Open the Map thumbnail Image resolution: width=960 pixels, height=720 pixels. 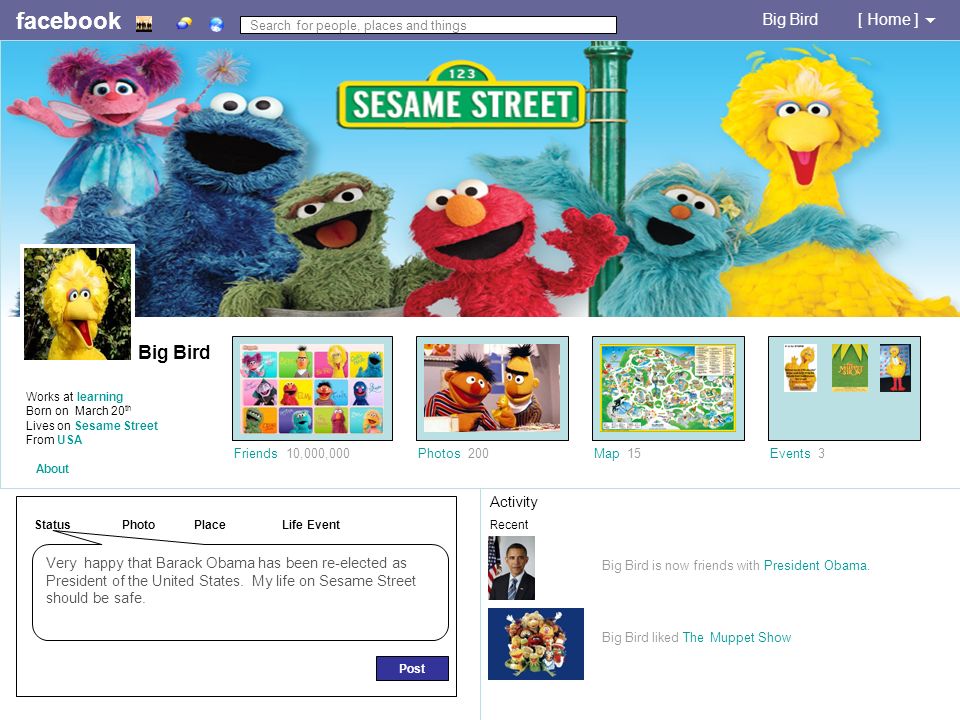(x=669, y=388)
